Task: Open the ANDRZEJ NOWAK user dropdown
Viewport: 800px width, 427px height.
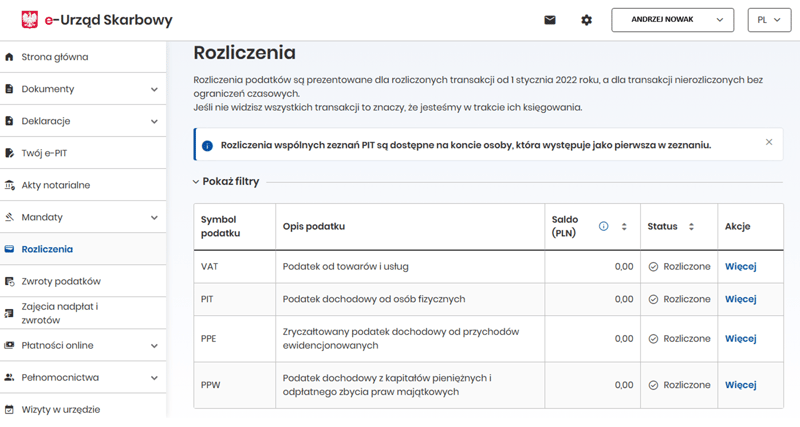Action: (672, 20)
